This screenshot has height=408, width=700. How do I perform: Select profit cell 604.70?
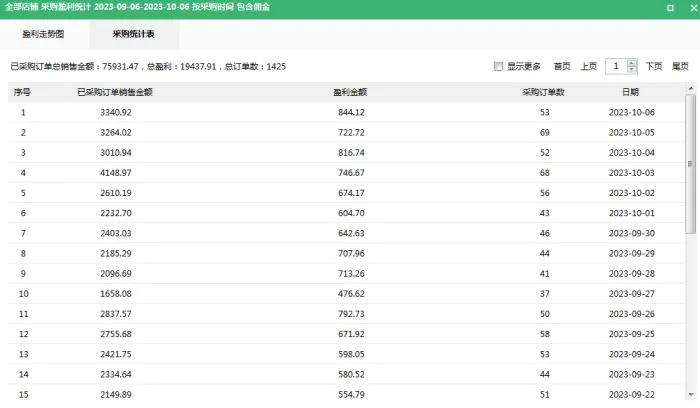351,213
